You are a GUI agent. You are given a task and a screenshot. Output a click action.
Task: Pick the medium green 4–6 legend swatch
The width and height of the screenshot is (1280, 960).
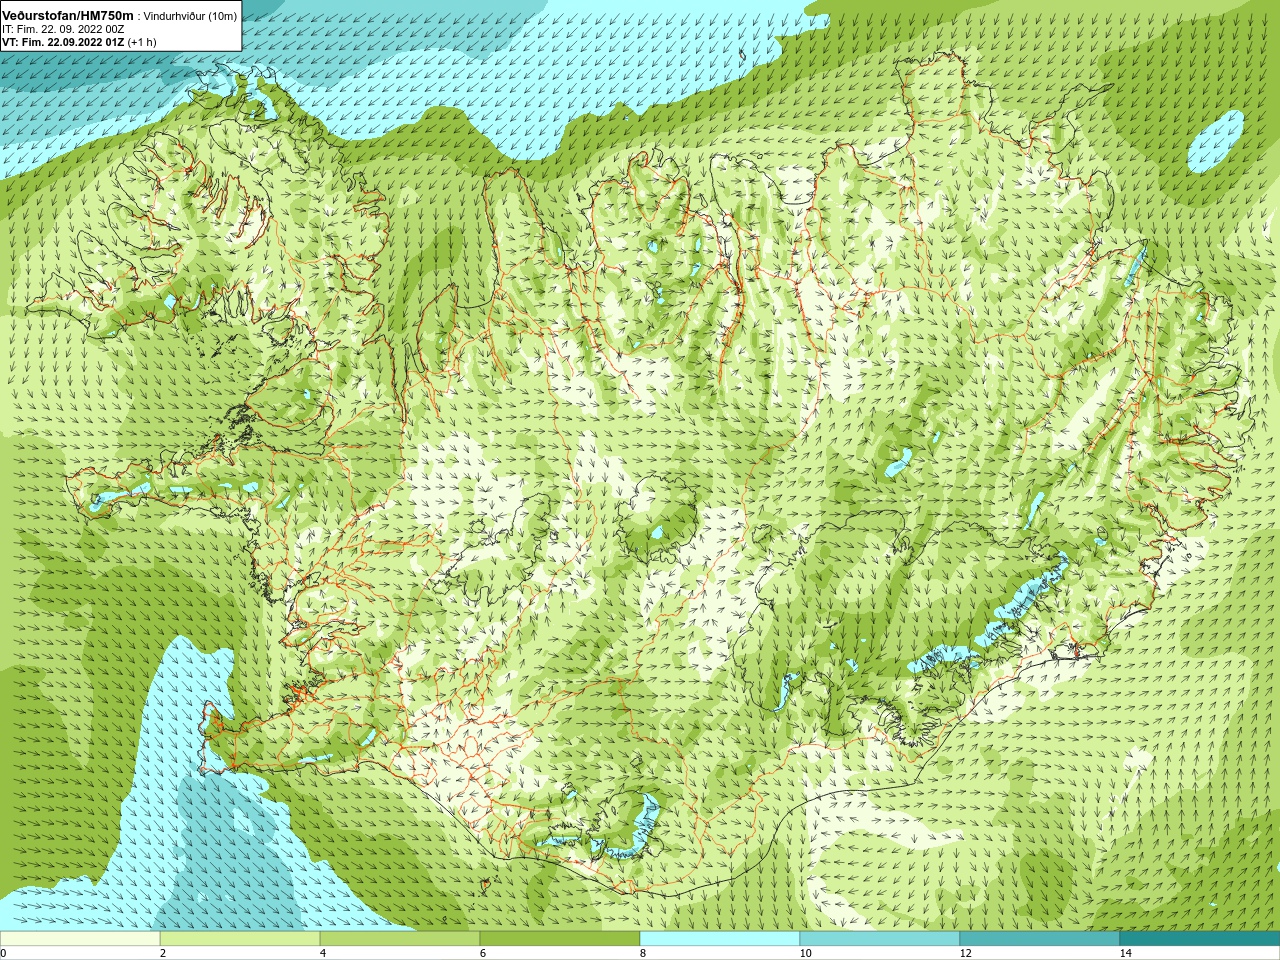pyautogui.click(x=400, y=939)
